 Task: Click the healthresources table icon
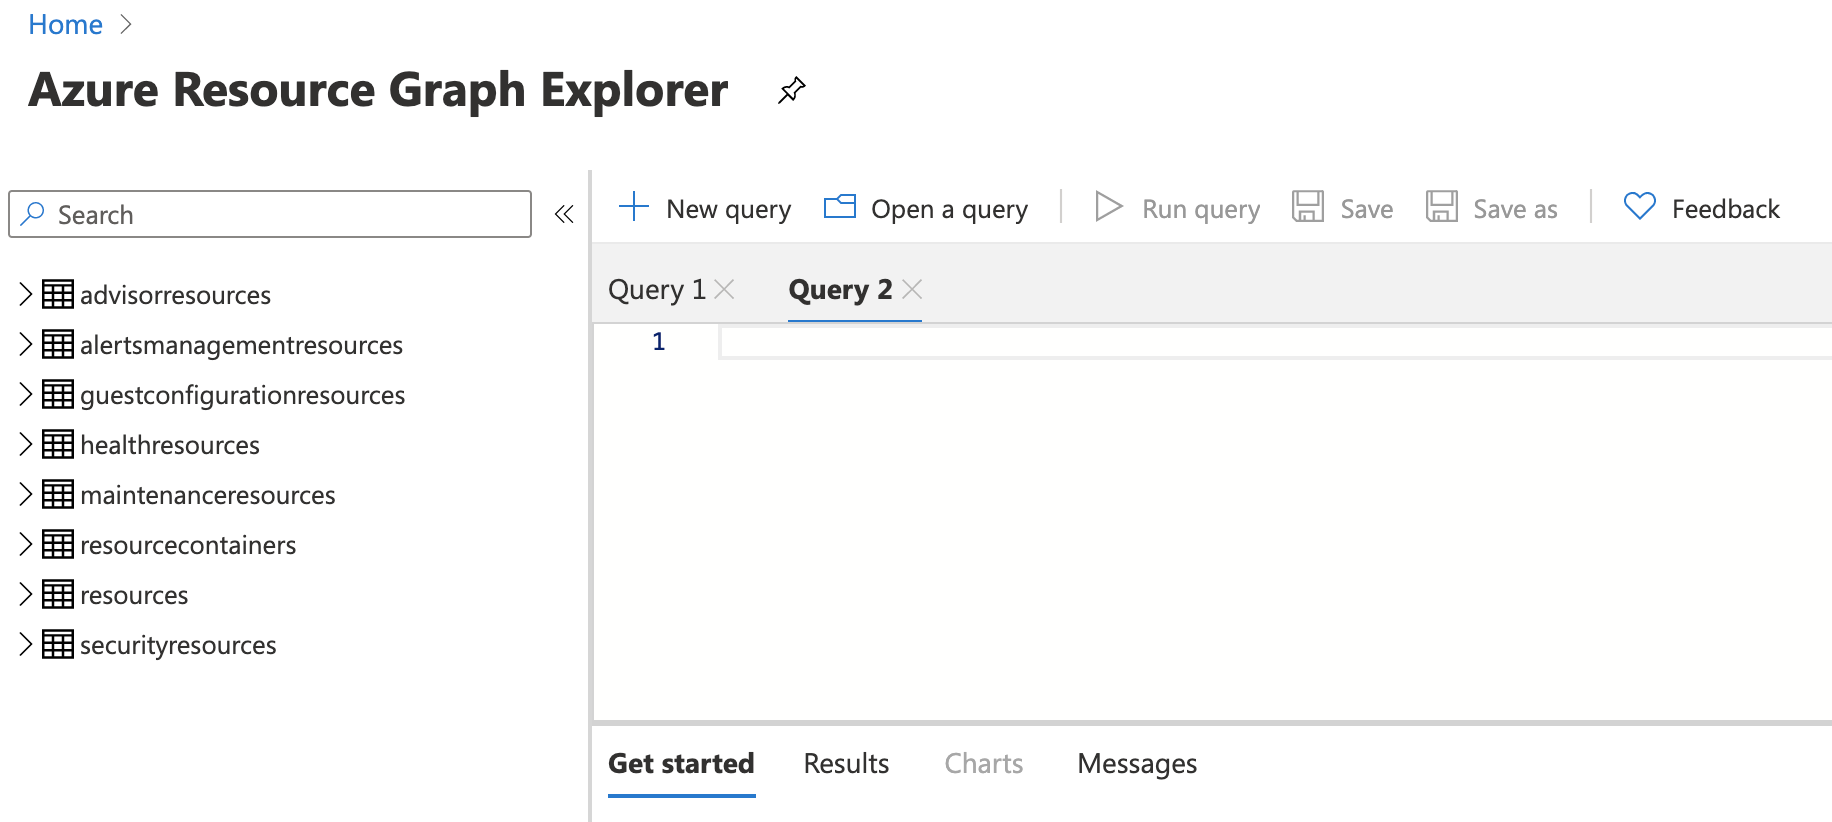point(58,444)
